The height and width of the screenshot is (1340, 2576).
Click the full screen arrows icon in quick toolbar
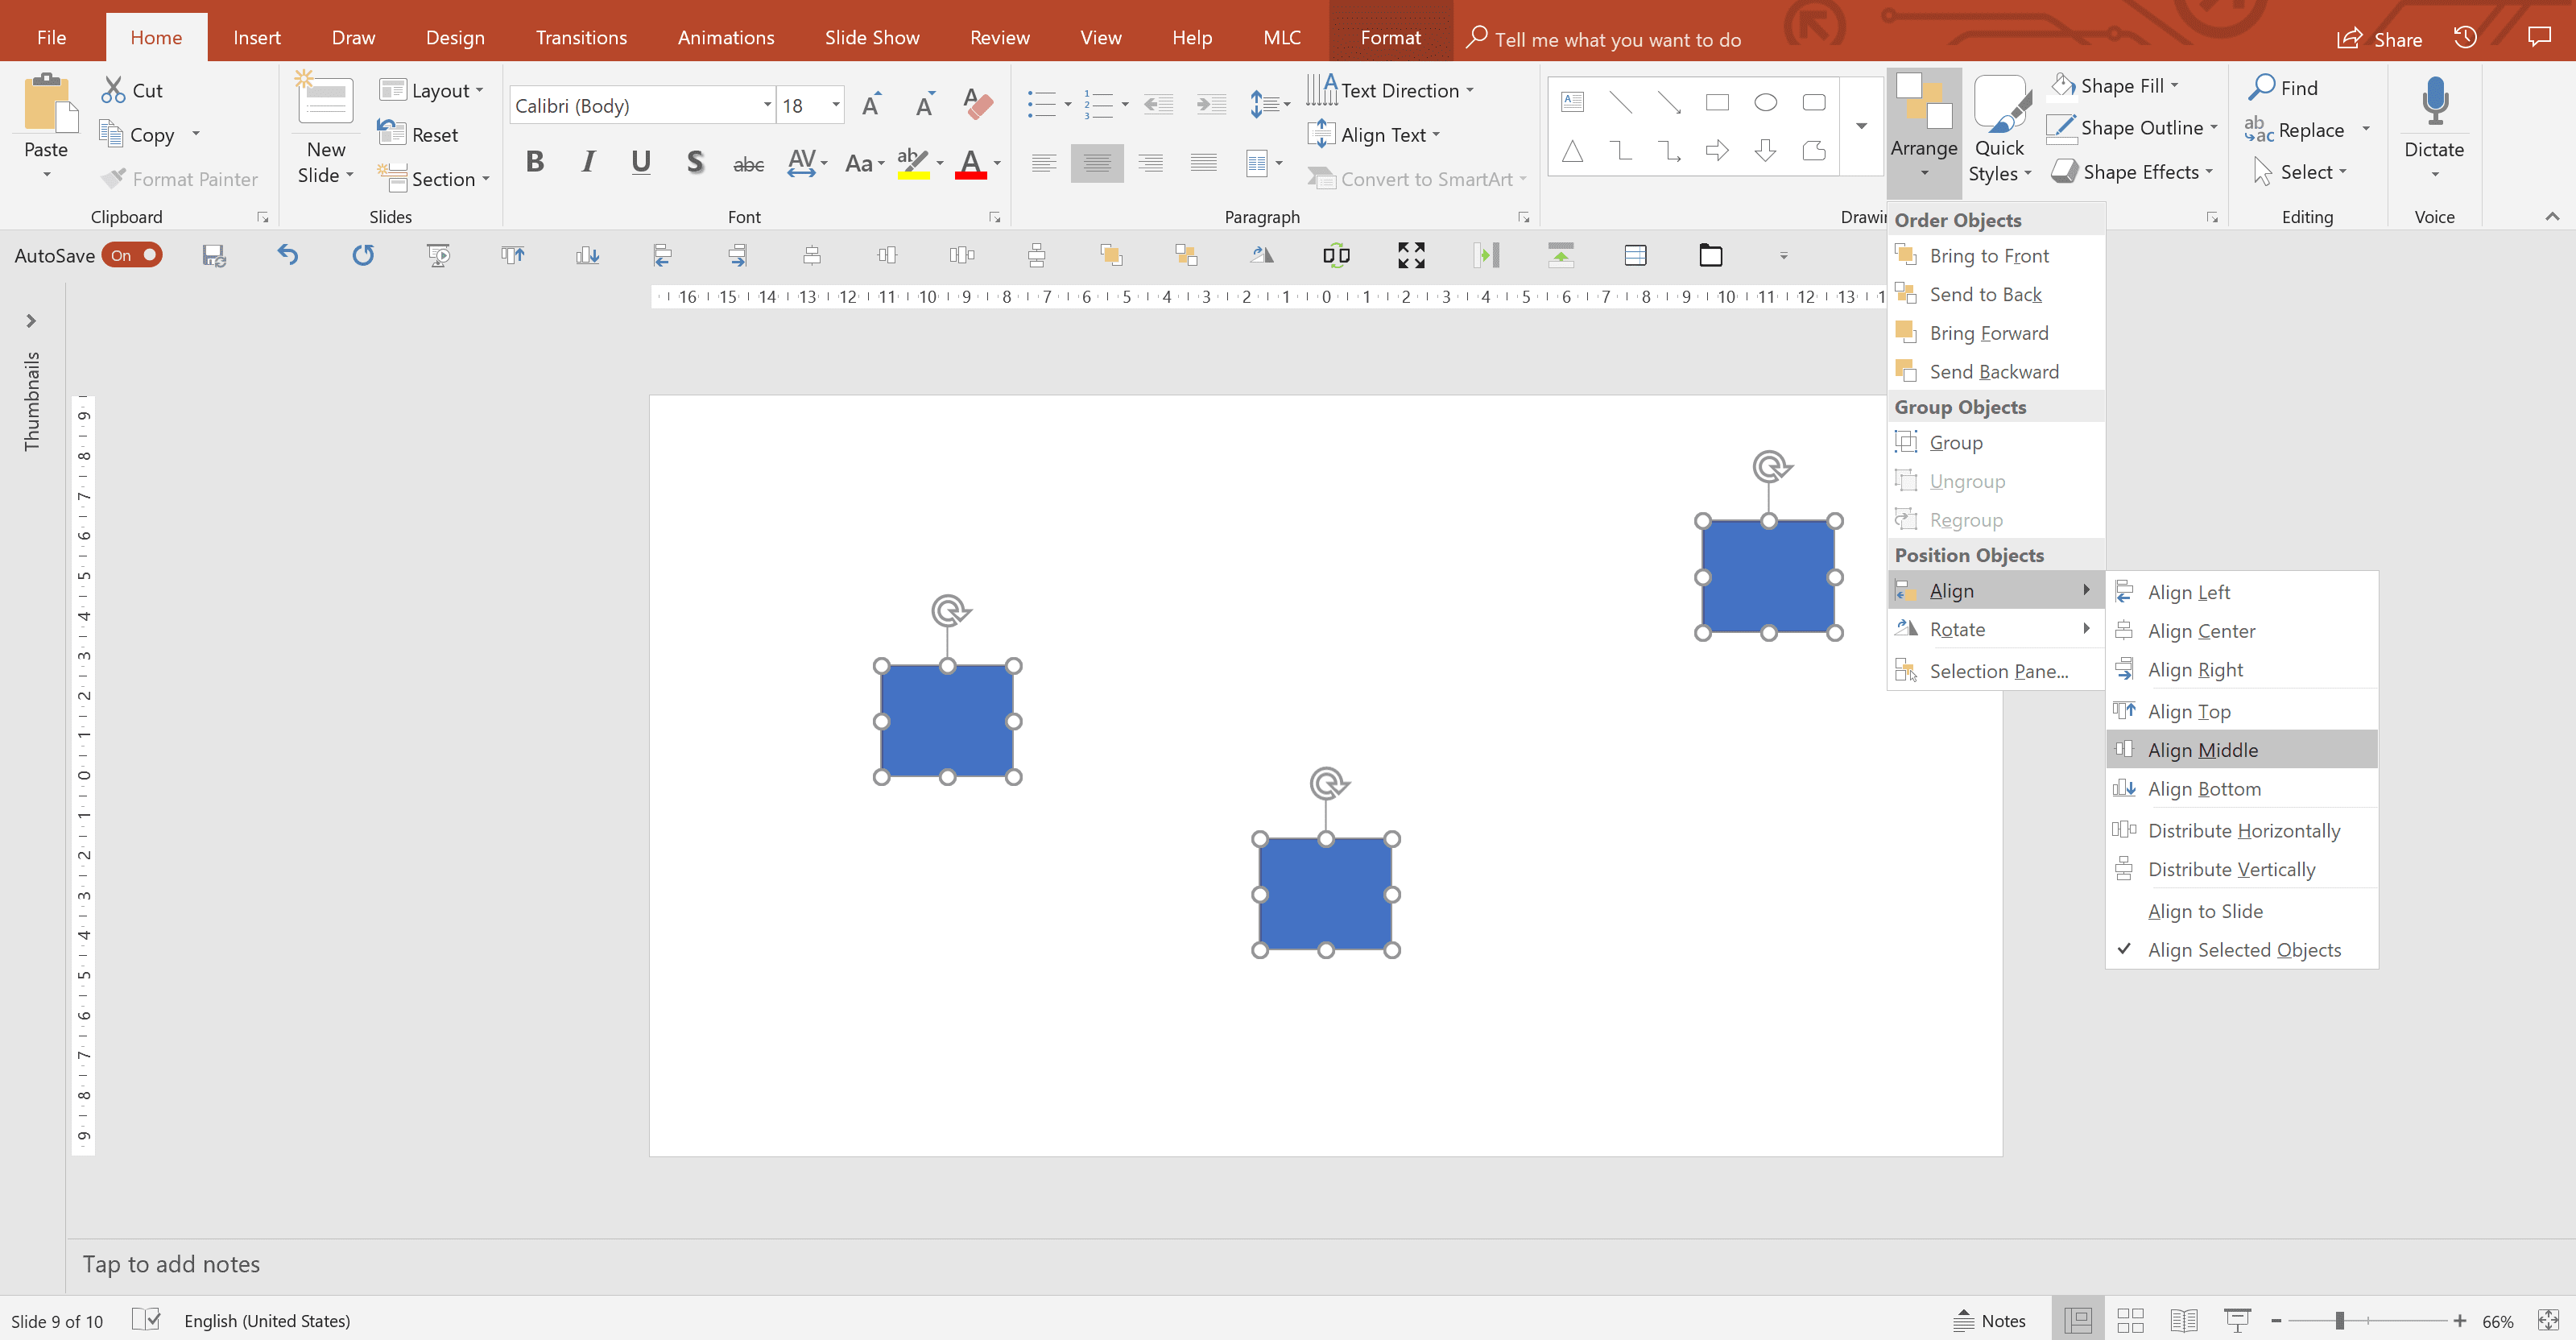pos(1411,255)
